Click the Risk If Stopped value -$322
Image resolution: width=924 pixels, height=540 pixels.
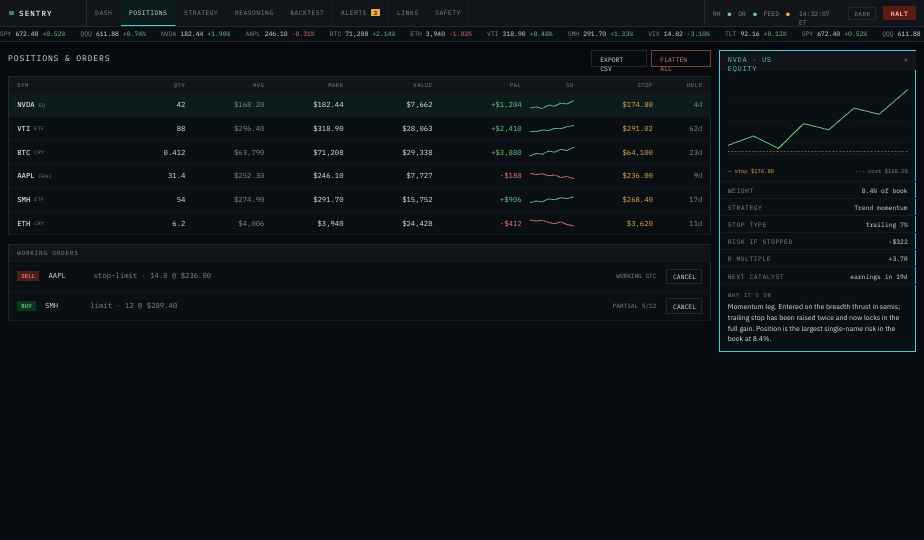tap(898, 242)
